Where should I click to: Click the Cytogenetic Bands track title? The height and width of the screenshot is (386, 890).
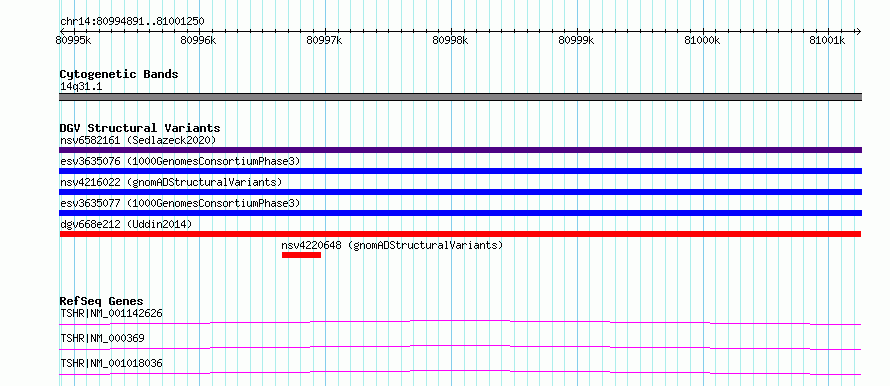coord(119,74)
